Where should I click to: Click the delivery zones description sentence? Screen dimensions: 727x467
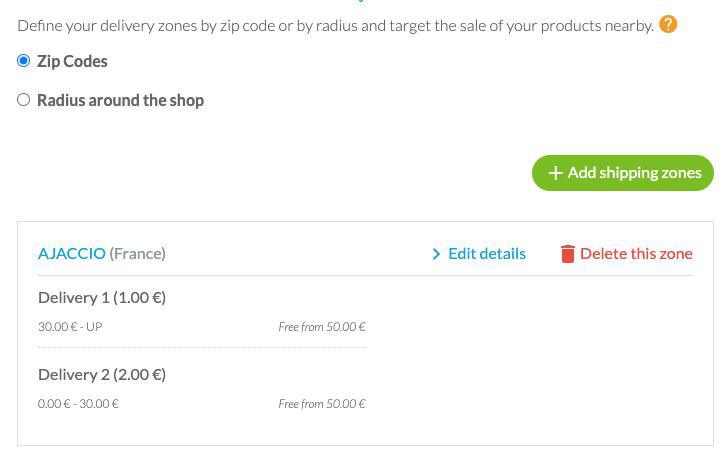(x=335, y=25)
